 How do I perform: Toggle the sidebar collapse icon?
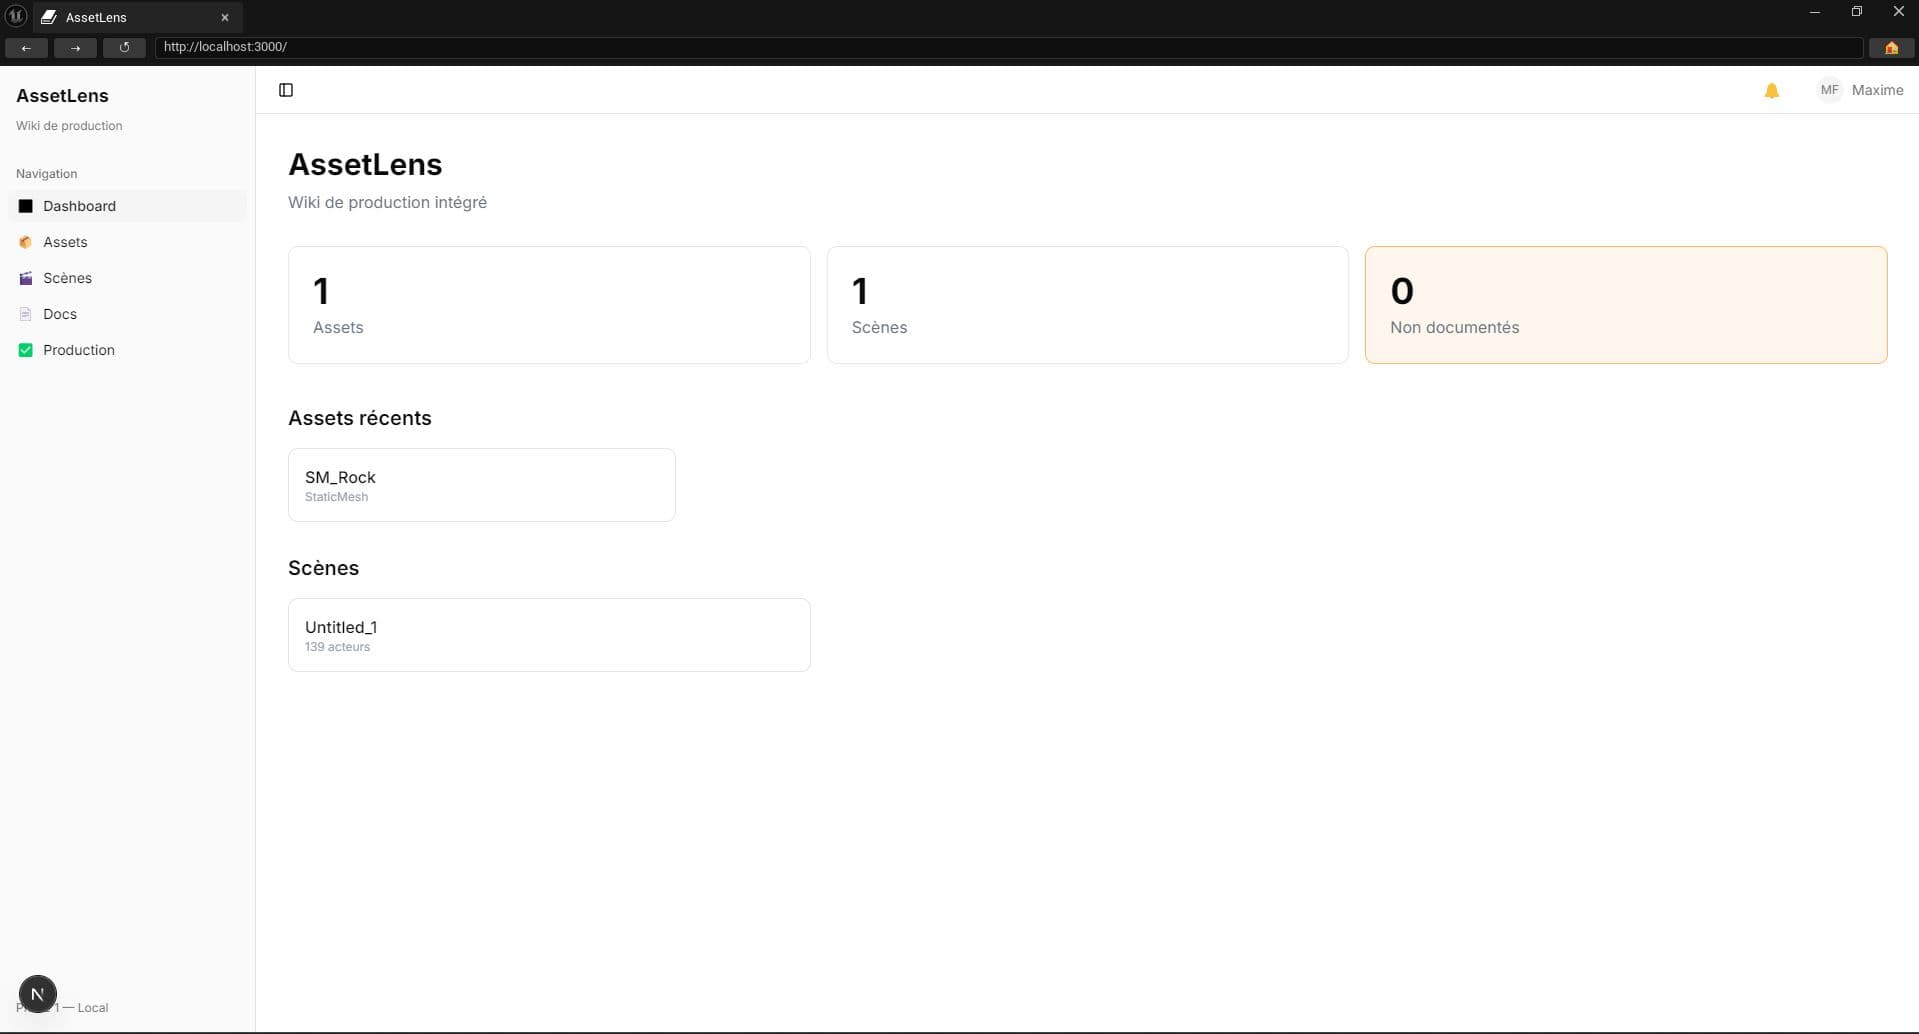(x=286, y=90)
